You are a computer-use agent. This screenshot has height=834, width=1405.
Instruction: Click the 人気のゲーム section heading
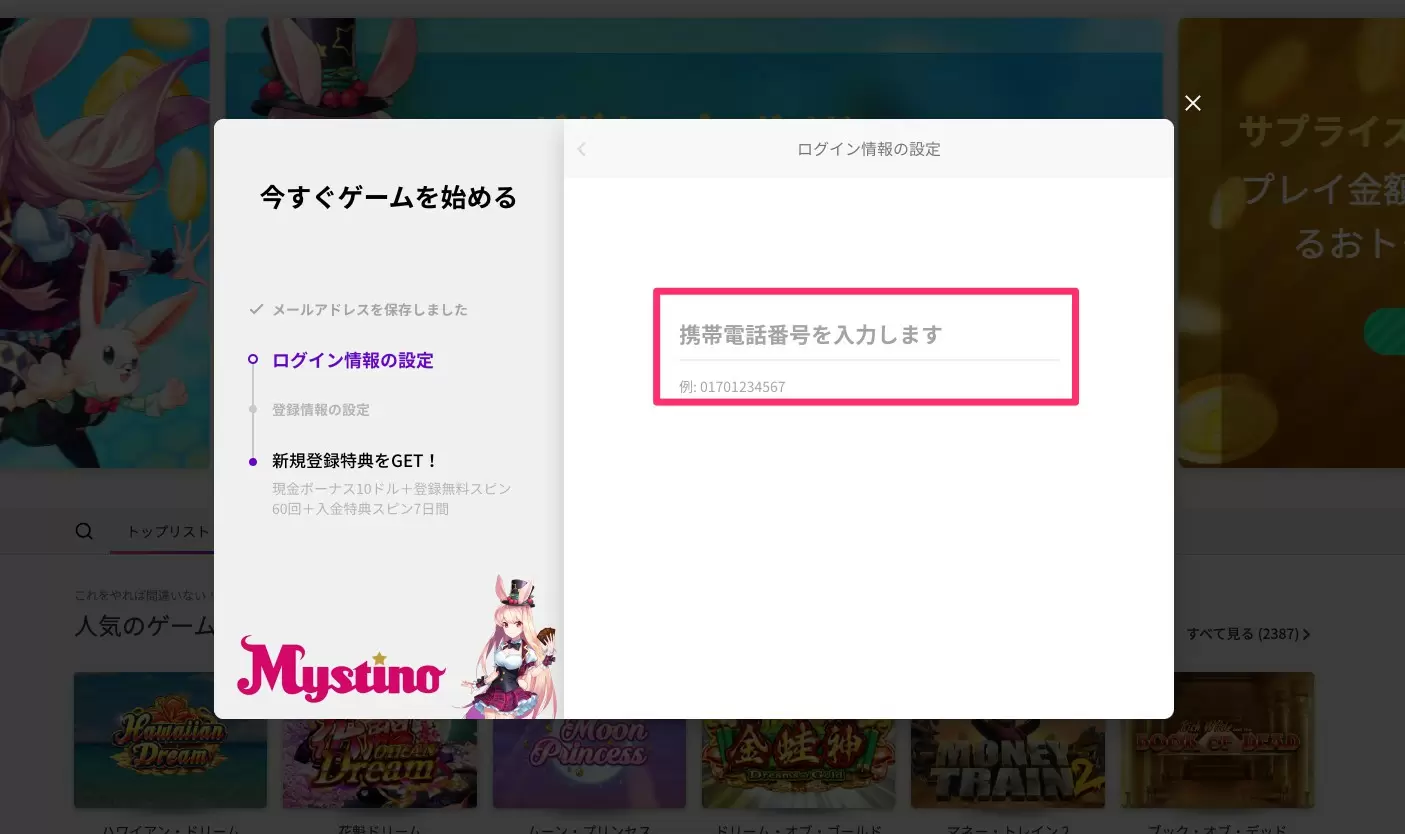[x=144, y=627]
